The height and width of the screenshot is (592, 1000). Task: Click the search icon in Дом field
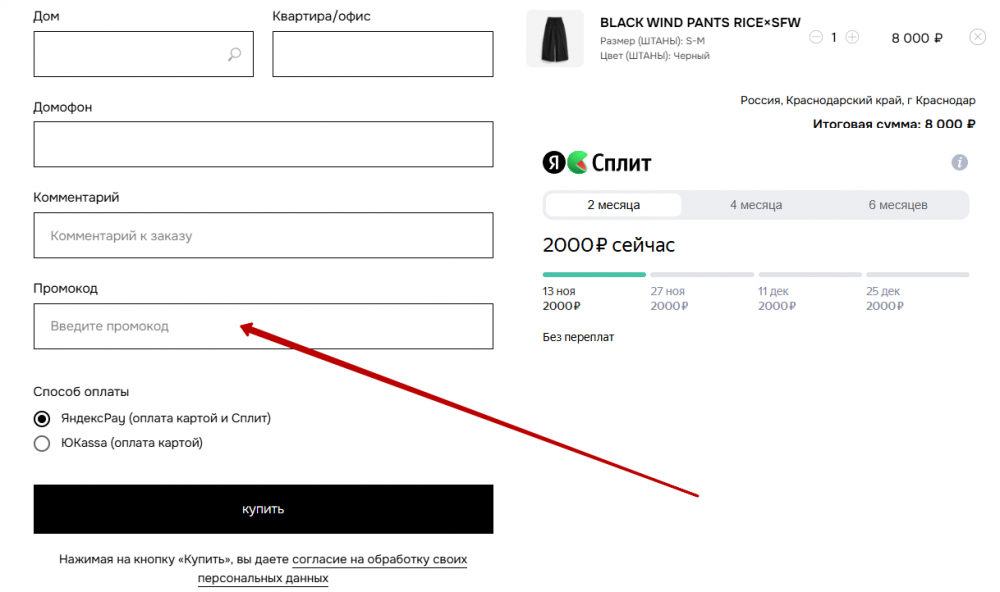(234, 55)
